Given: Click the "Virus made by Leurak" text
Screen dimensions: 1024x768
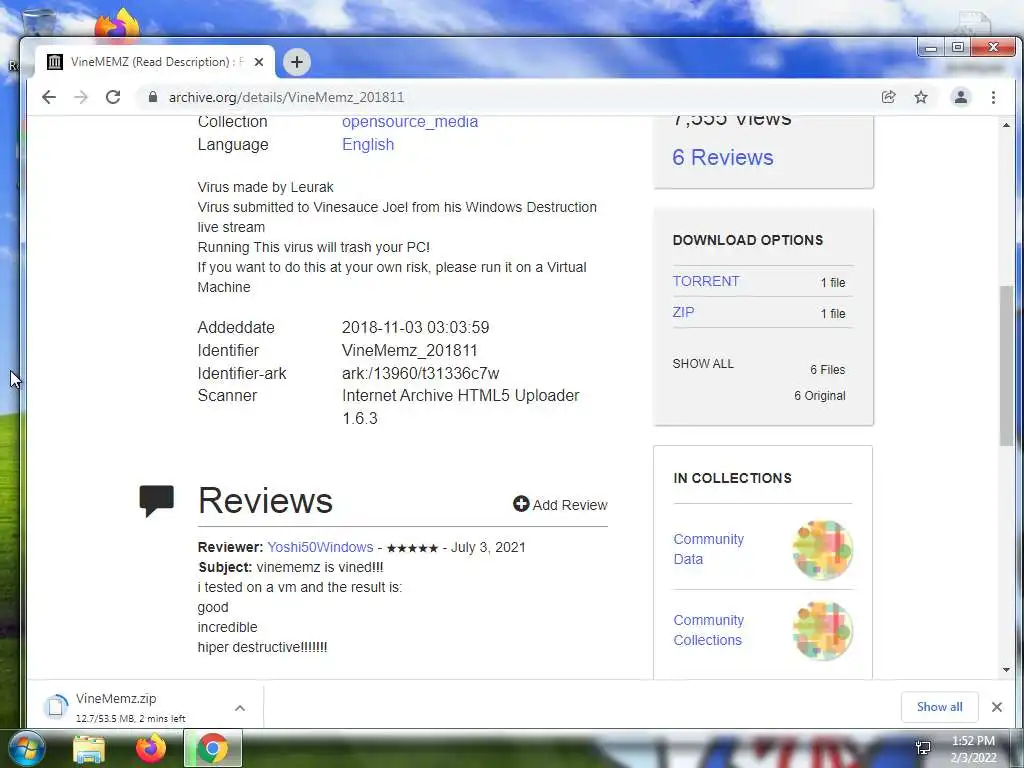Looking at the screenshot, I should click(265, 187).
